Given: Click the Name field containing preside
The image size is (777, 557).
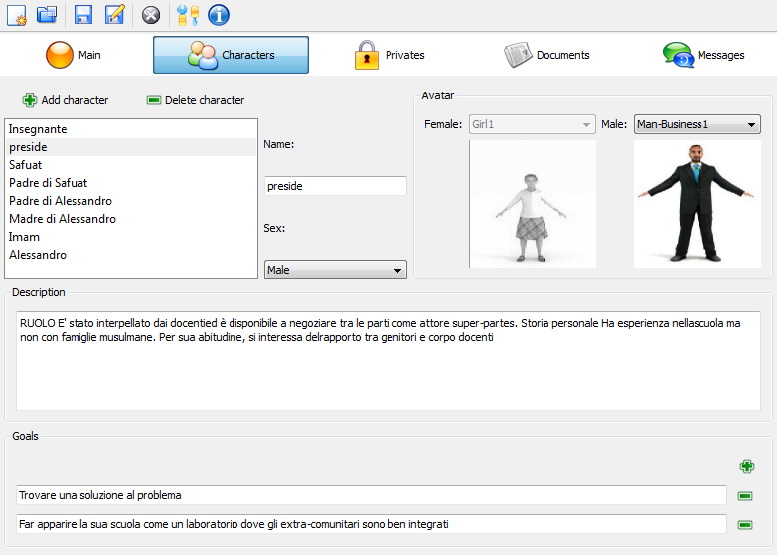Looking at the screenshot, I should click(335, 186).
